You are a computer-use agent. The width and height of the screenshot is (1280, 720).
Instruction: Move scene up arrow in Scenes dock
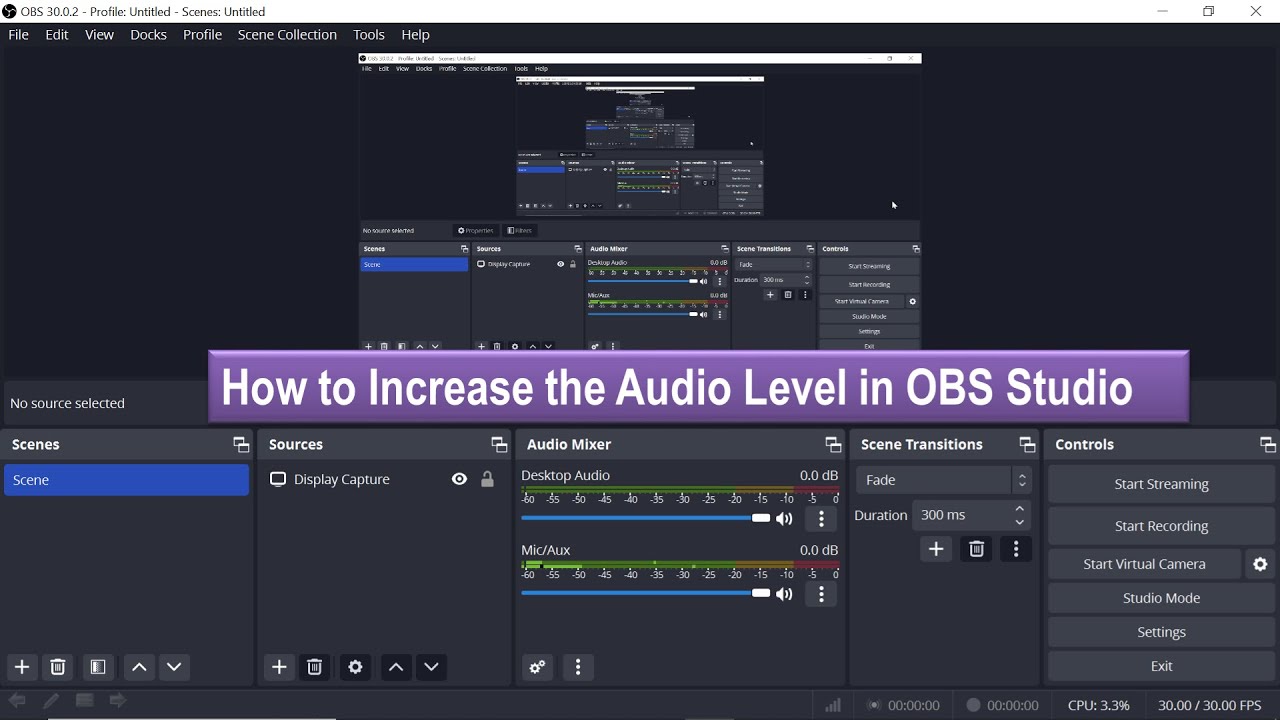point(139,667)
